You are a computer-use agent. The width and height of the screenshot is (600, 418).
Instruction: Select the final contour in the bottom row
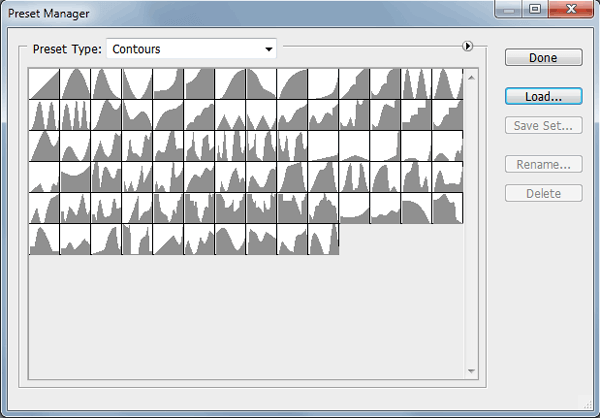coord(323,239)
